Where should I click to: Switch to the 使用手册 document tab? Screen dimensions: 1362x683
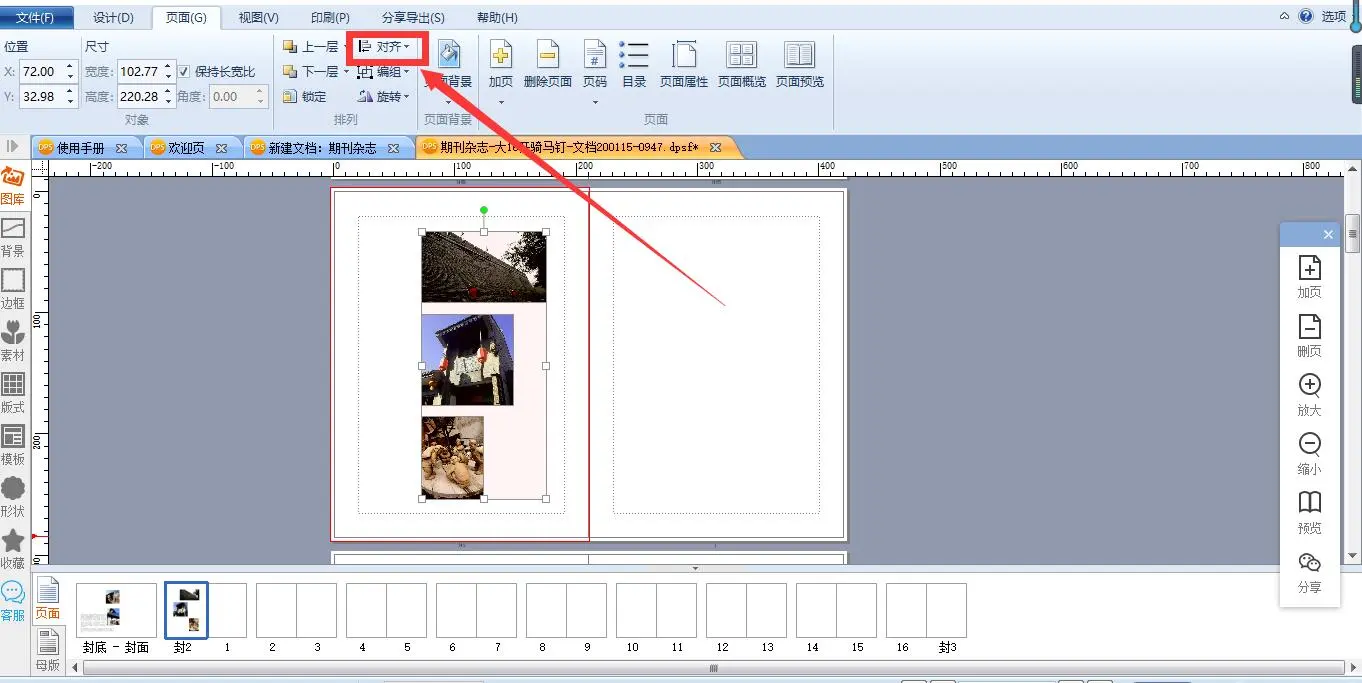click(x=80, y=148)
